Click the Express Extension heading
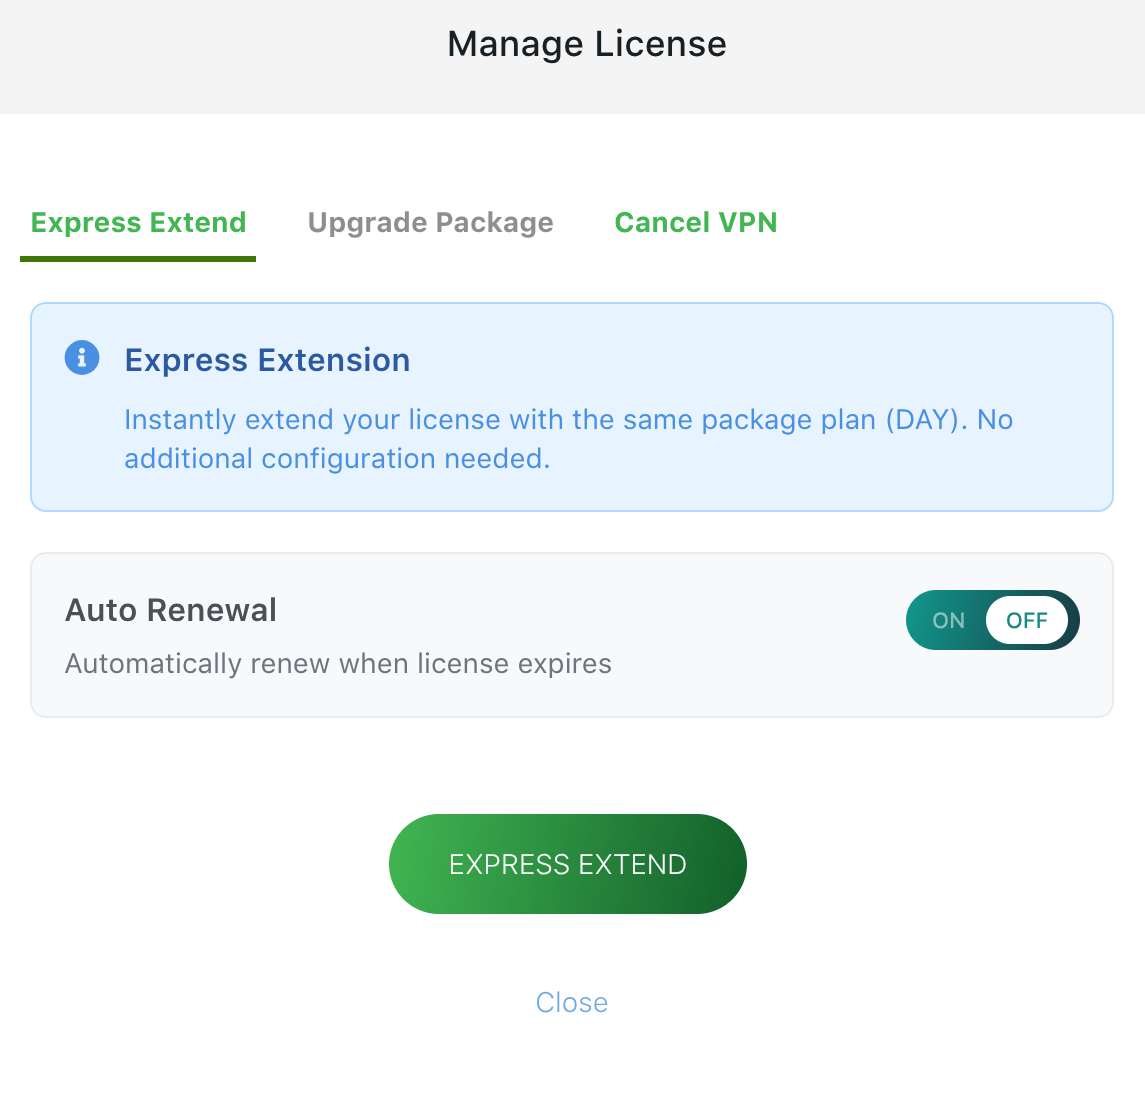This screenshot has width=1145, height=1107. tap(267, 360)
